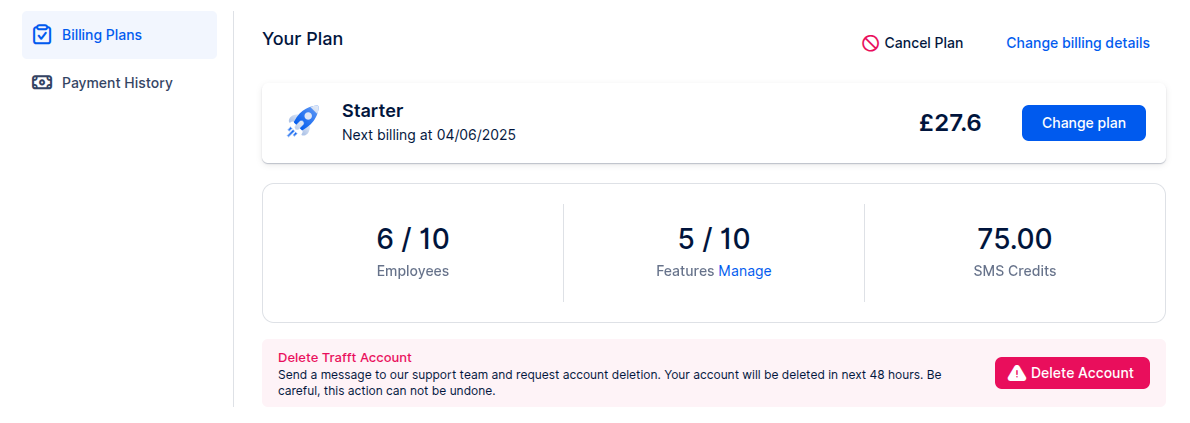Viewport: 1190px width, 423px height.
Task: Click the Starter plan name text
Action: pyautogui.click(x=373, y=111)
